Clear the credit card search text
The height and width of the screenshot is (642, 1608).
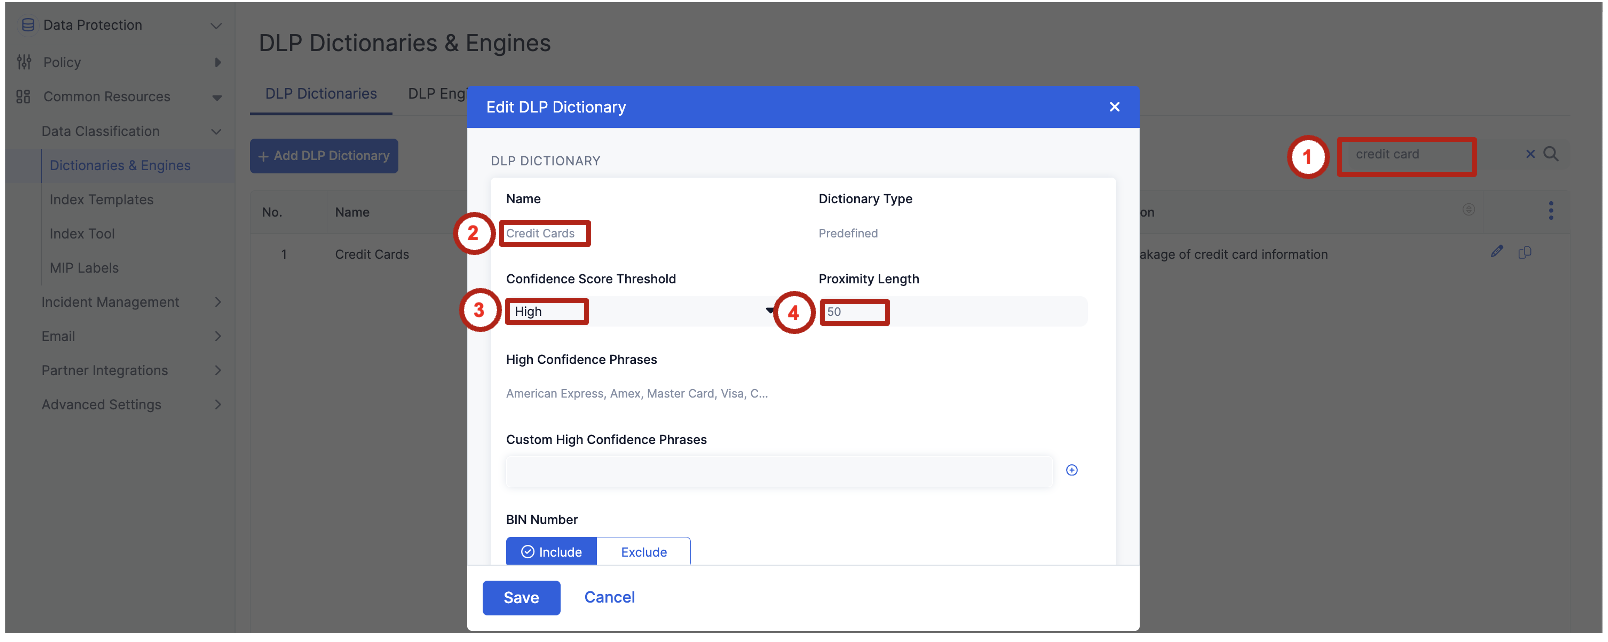click(1530, 154)
